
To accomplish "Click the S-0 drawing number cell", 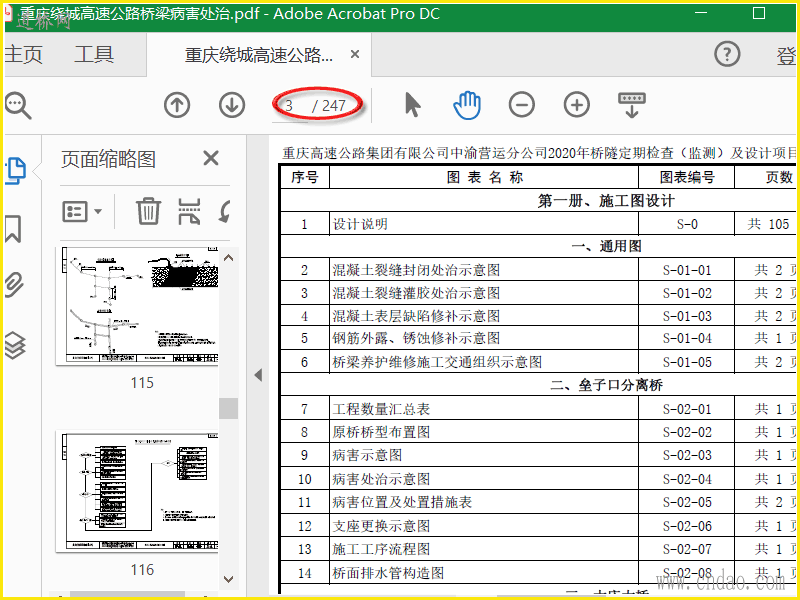I will (687, 224).
